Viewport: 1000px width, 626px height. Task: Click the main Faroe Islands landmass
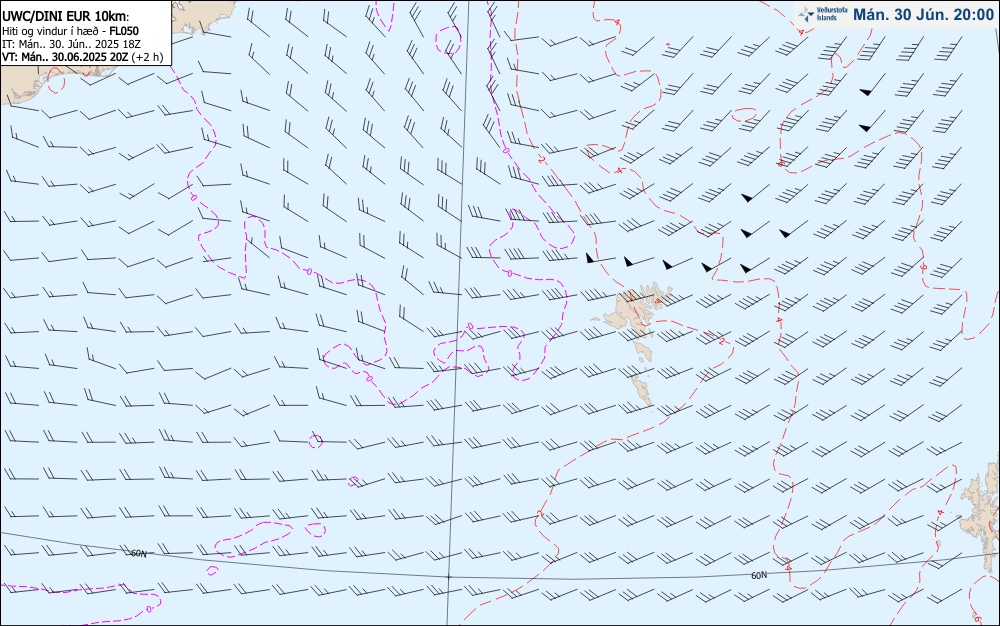(x=631, y=309)
